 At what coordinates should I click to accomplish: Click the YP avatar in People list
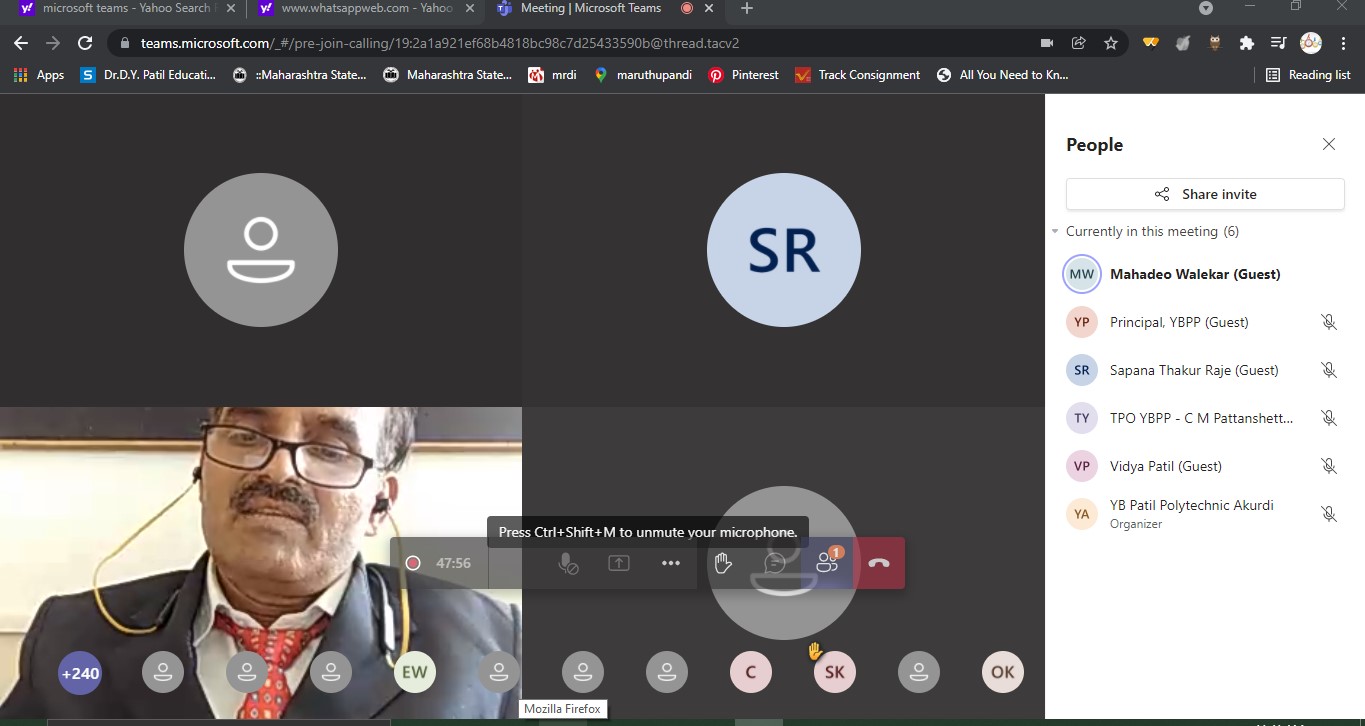pos(1082,322)
